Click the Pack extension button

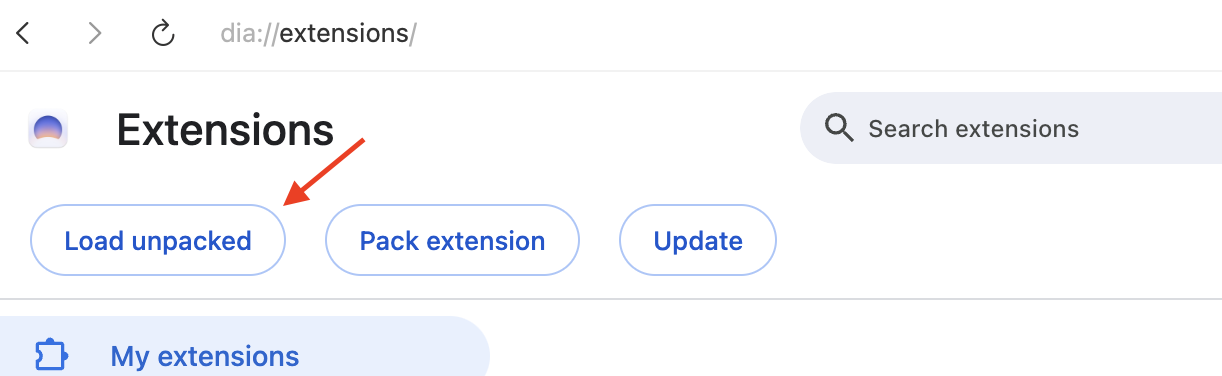452,240
